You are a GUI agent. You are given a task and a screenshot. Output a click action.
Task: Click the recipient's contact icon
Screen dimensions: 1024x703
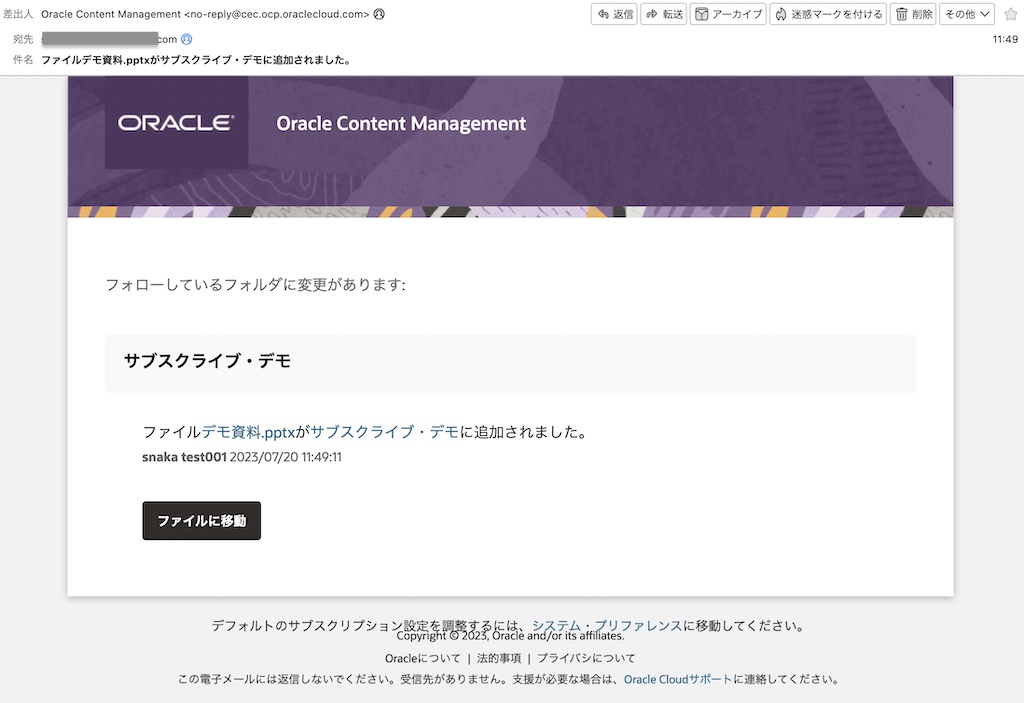coord(187,39)
